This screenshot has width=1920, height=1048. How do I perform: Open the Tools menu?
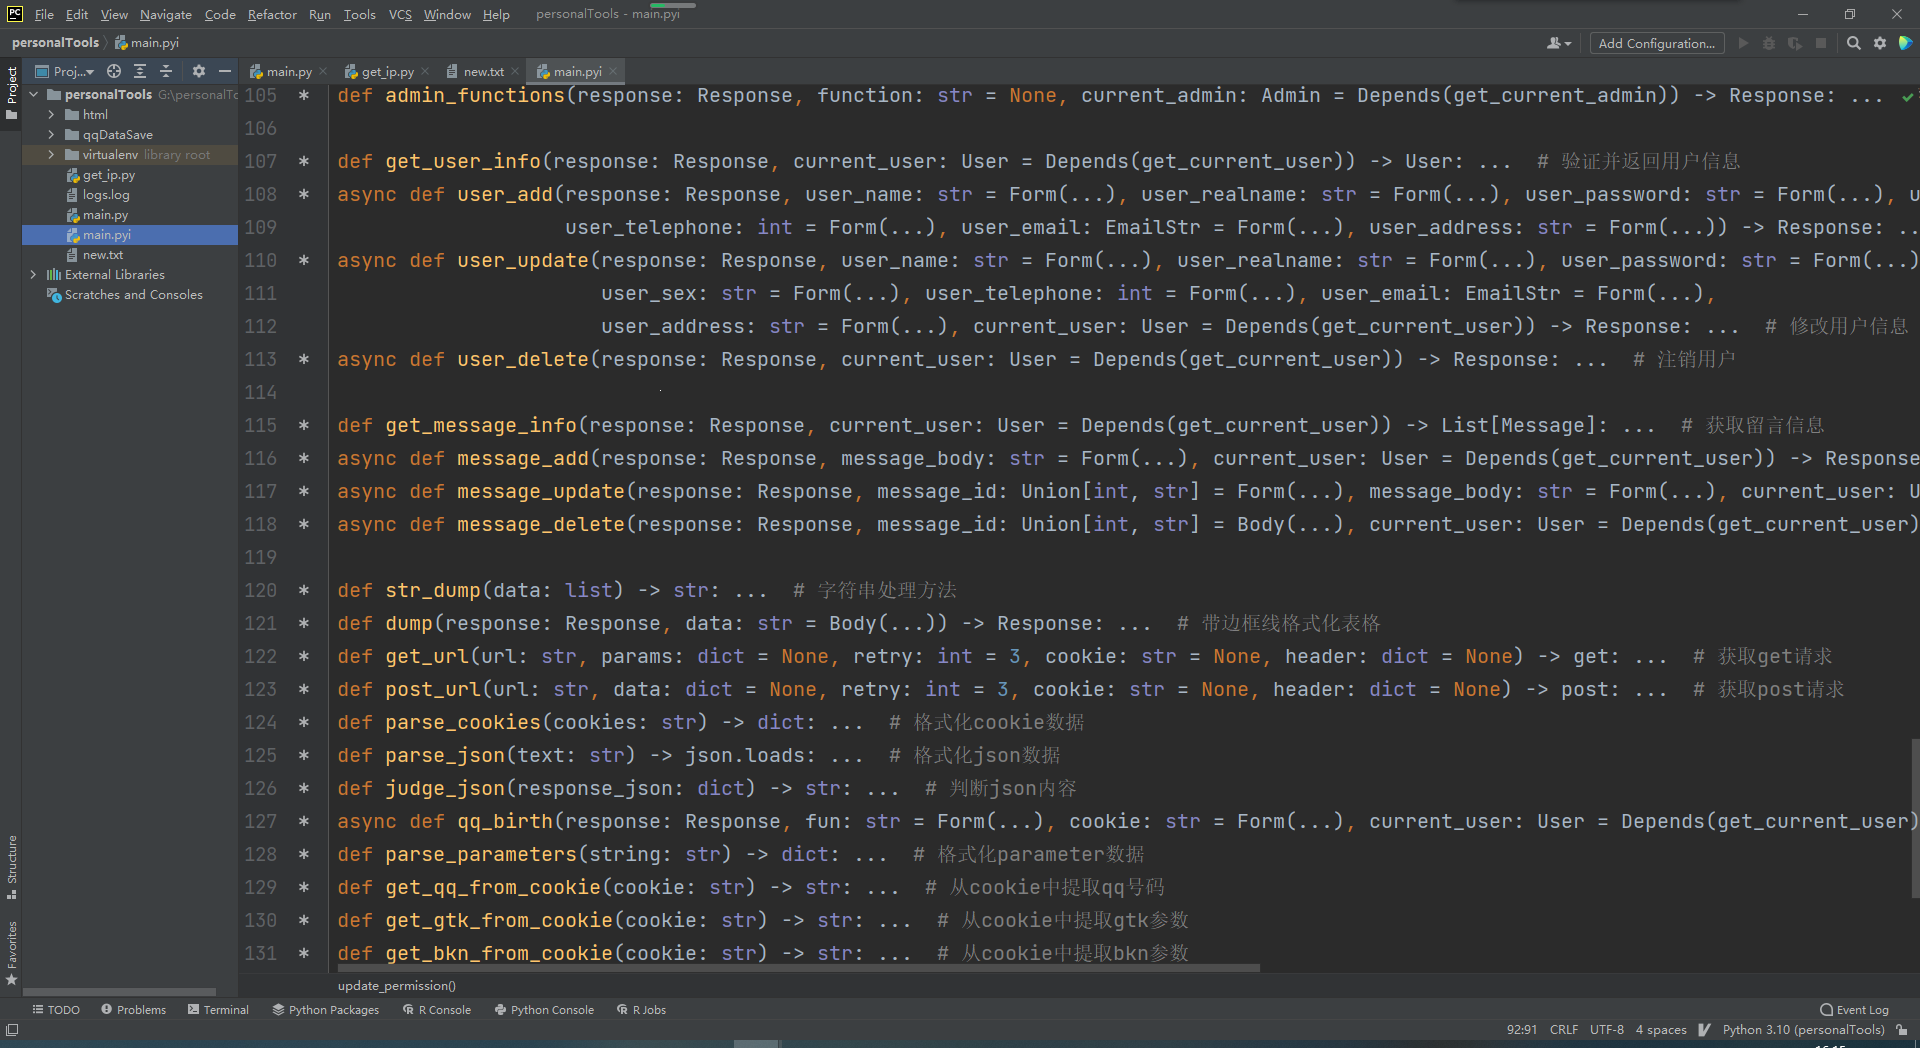coord(359,14)
